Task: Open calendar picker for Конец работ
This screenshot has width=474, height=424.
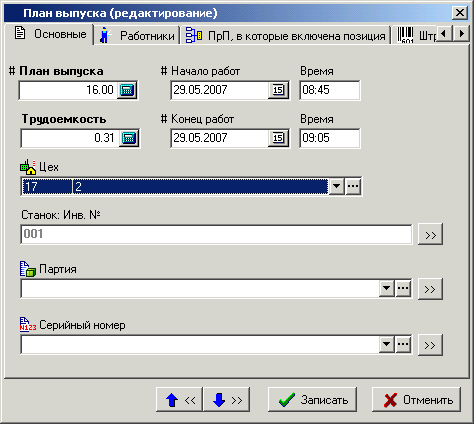Action: point(278,138)
